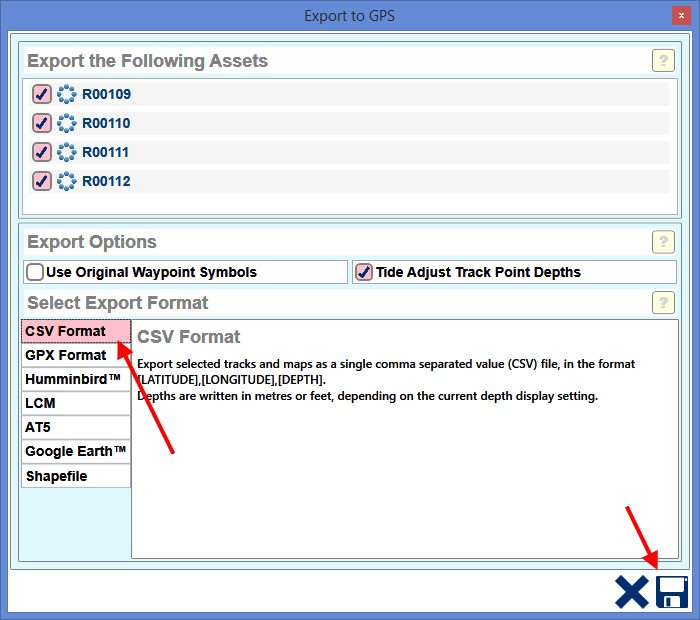Switch to AT5 export format

(76, 427)
